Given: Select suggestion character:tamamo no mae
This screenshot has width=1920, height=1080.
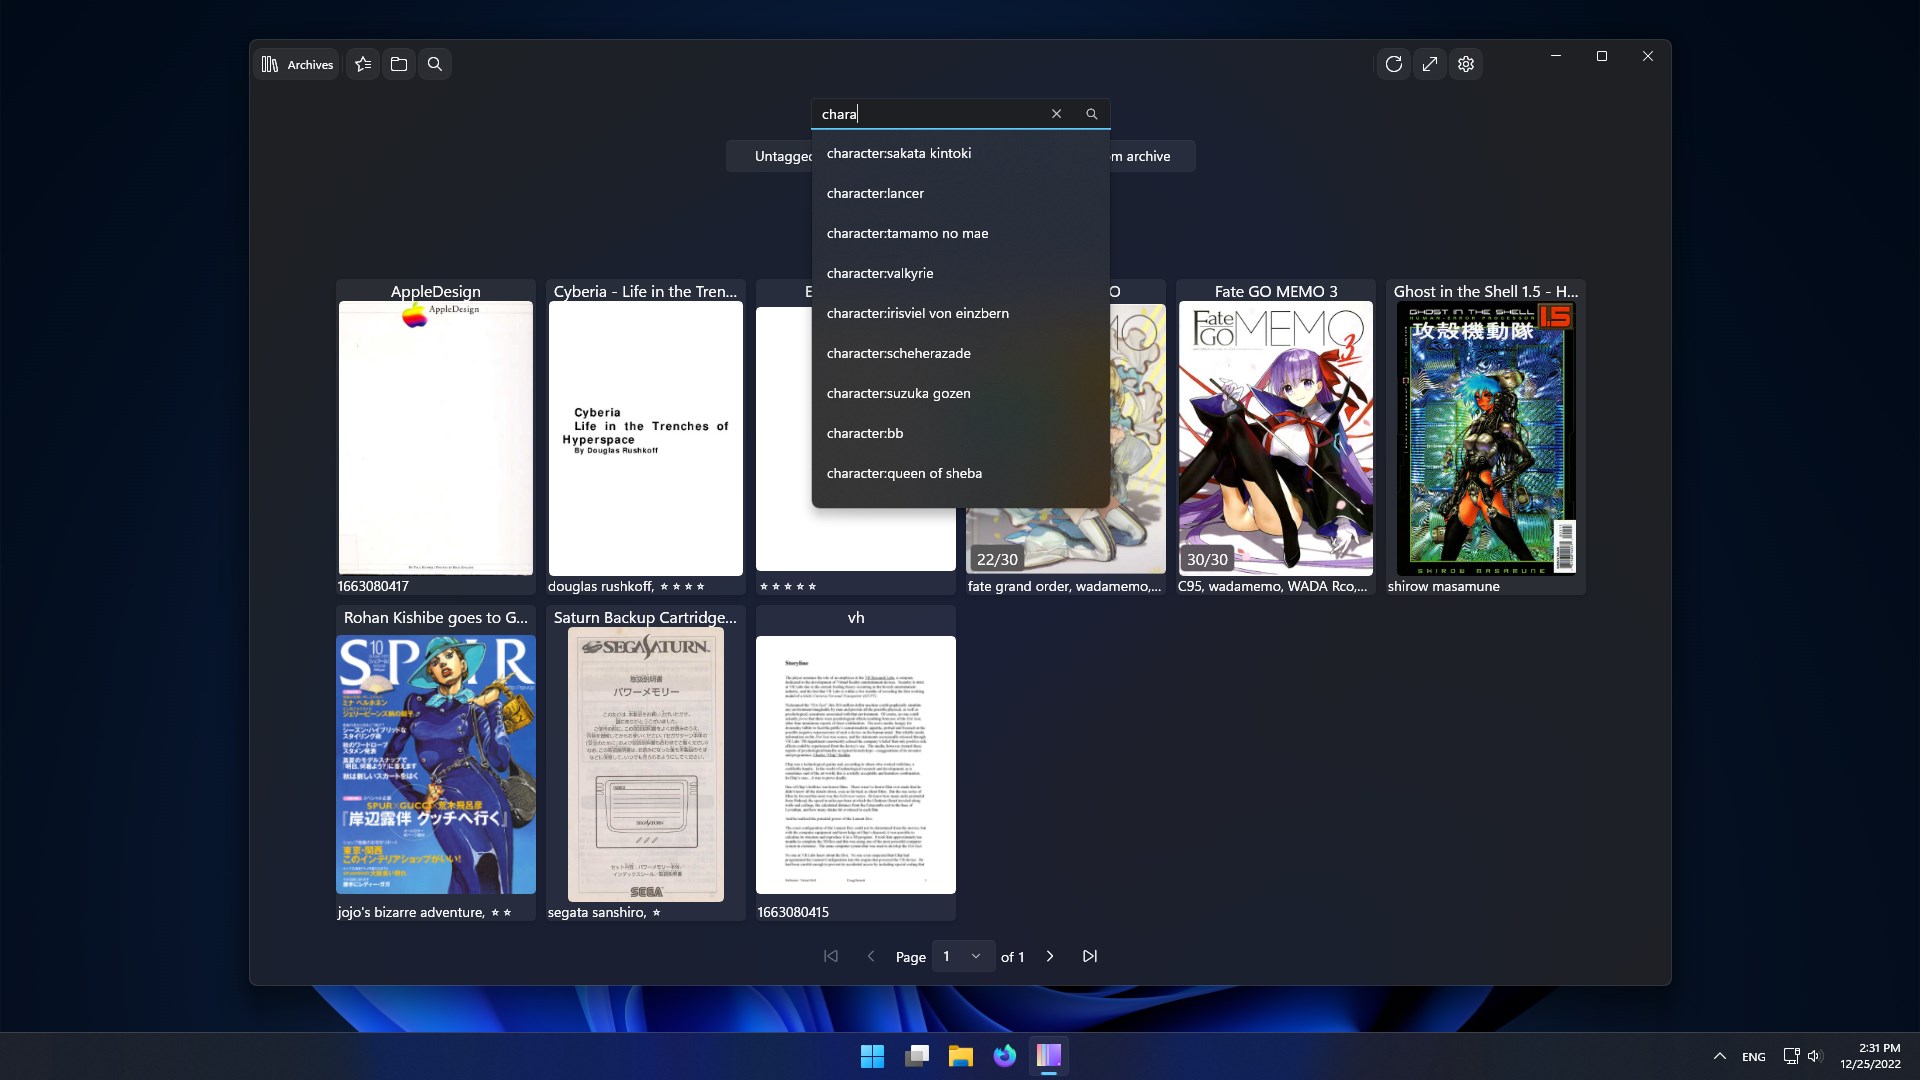Looking at the screenshot, I should (907, 233).
